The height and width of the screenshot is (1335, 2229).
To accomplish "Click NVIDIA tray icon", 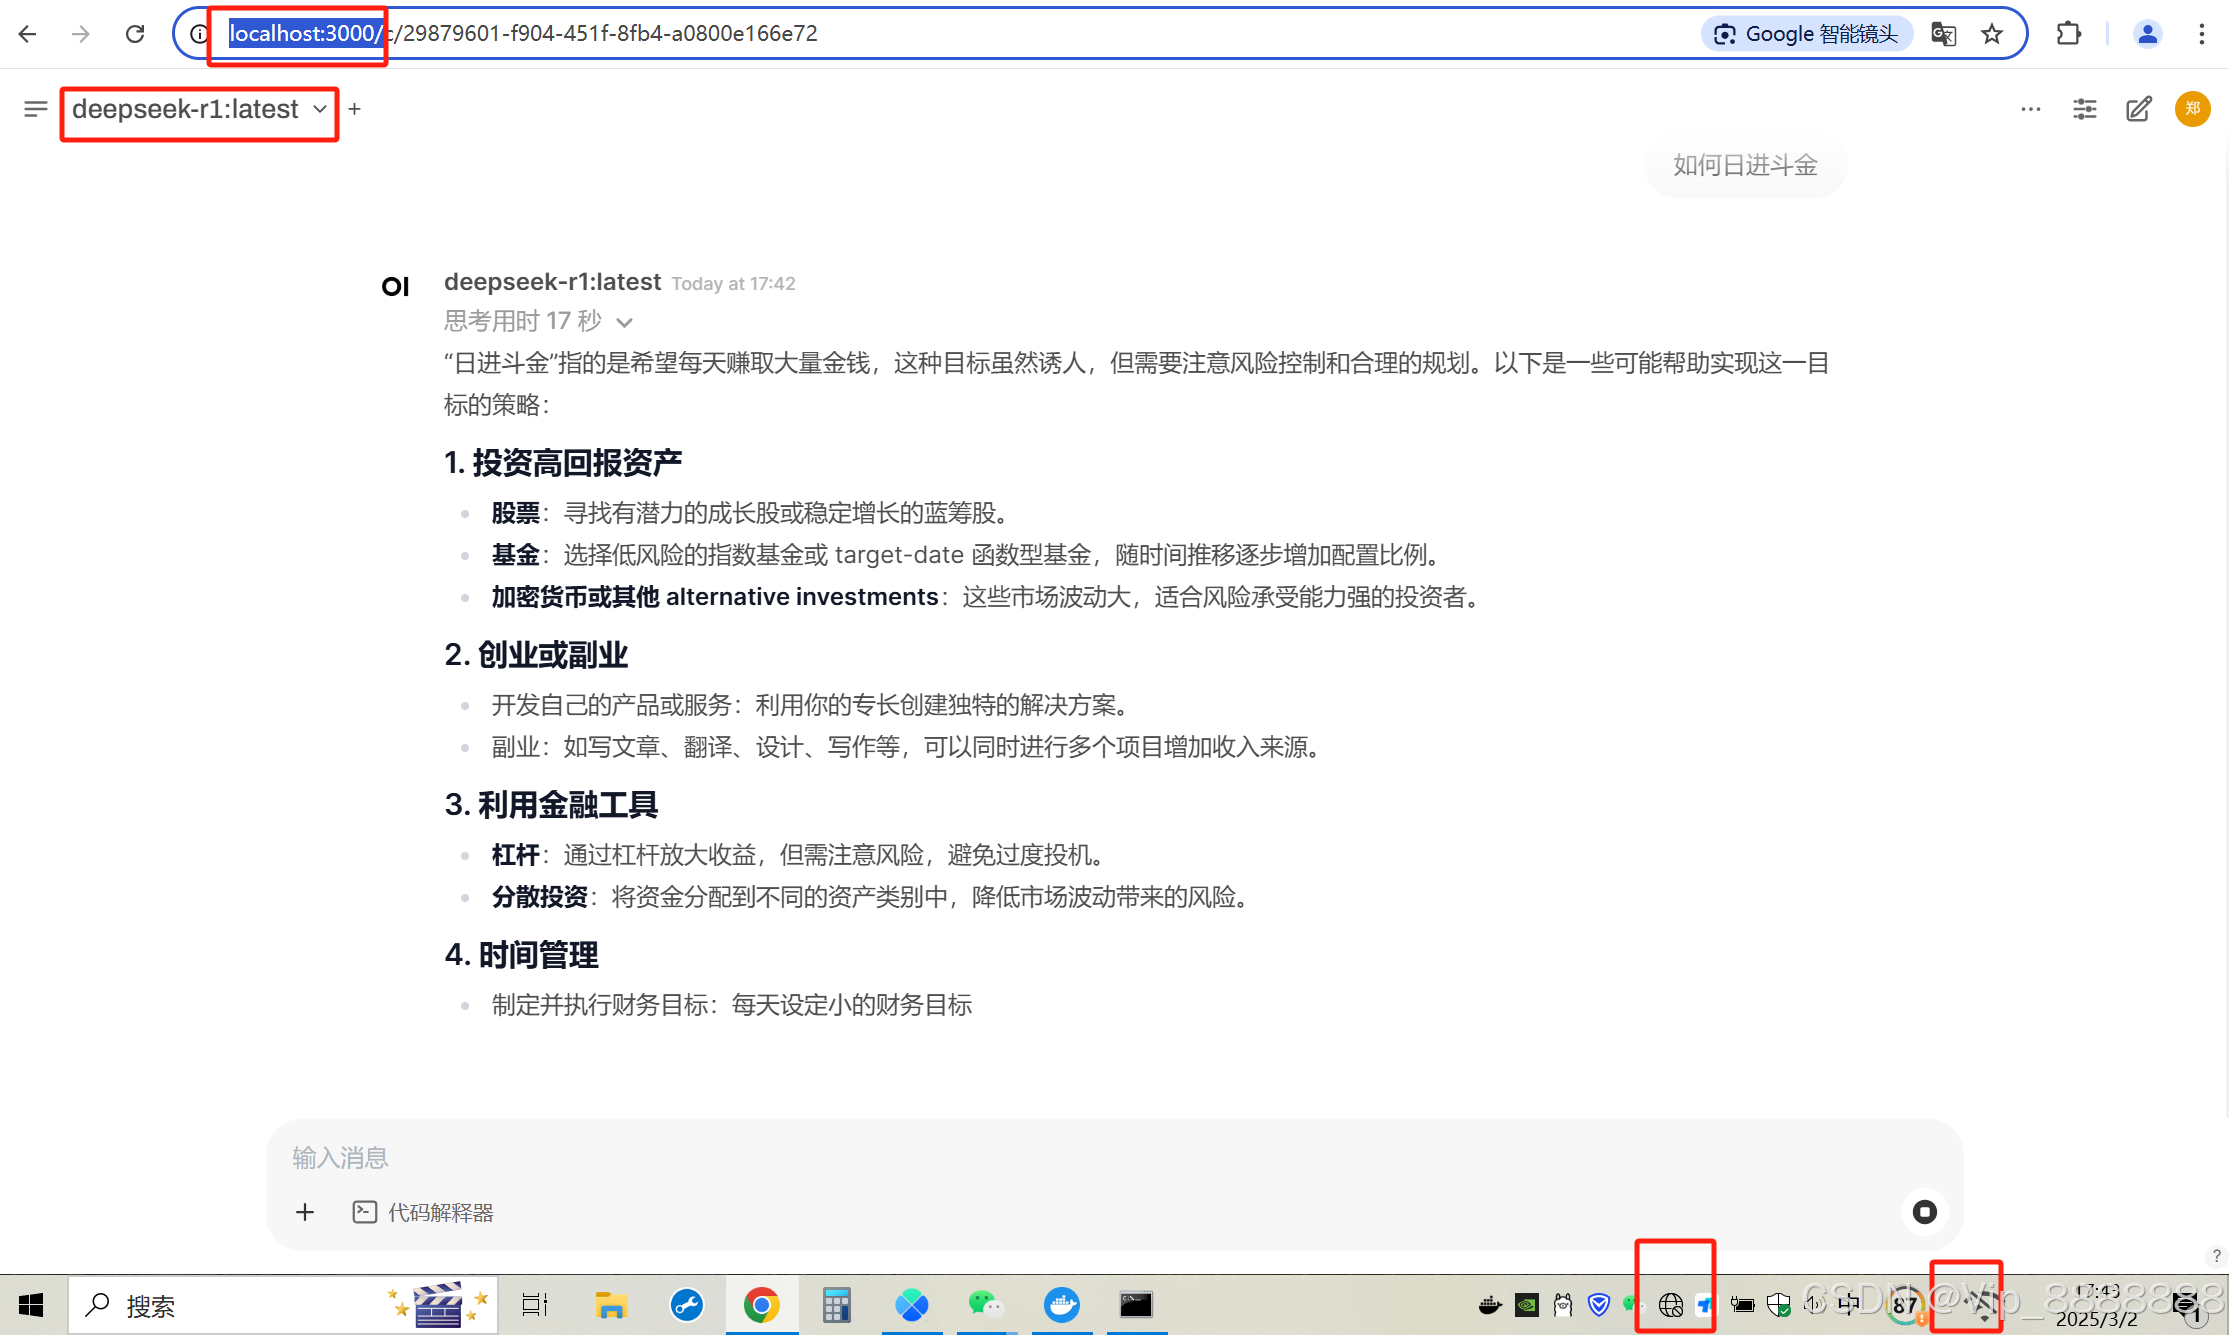I will (x=1527, y=1305).
